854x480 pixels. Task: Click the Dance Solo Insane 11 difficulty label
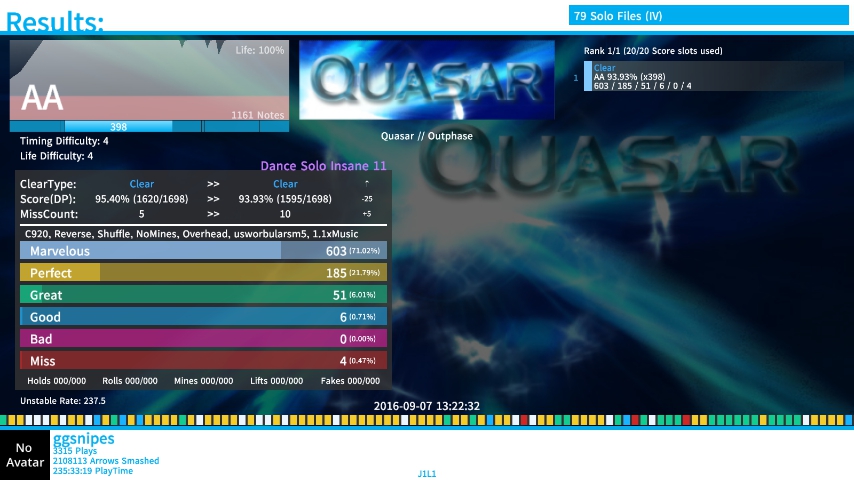pyautogui.click(x=323, y=166)
